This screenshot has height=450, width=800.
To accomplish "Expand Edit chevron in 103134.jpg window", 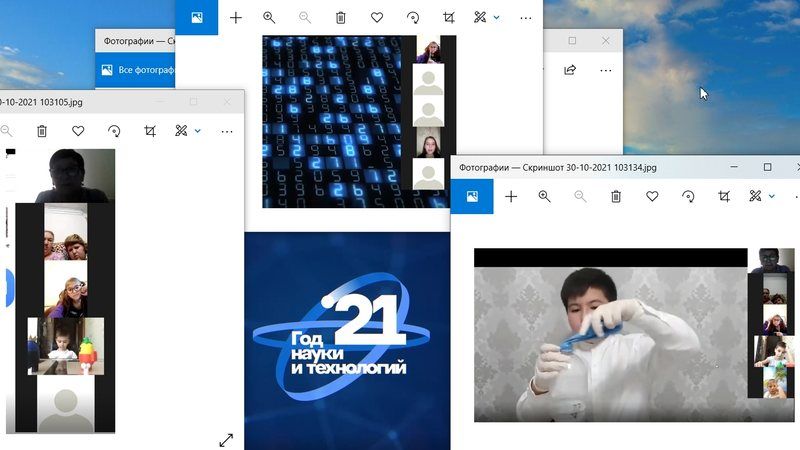I will pos(772,196).
